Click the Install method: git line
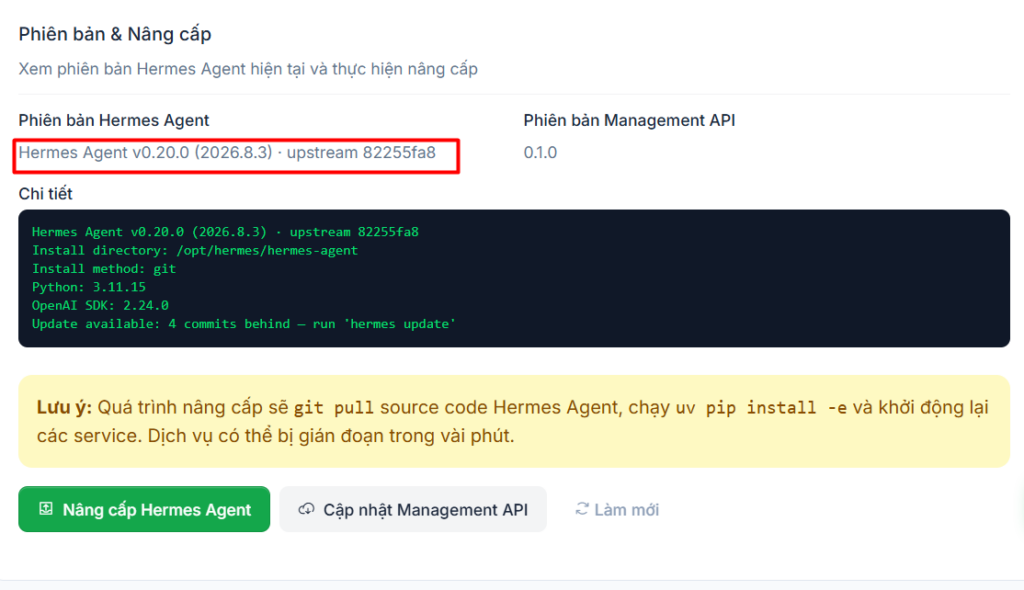Viewport: 1024px width, 590px height. coord(104,269)
